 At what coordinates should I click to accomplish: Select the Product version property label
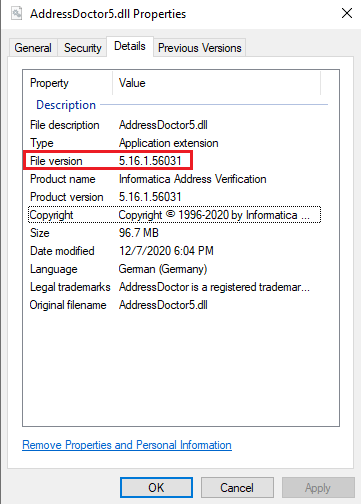pyautogui.click(x=67, y=197)
